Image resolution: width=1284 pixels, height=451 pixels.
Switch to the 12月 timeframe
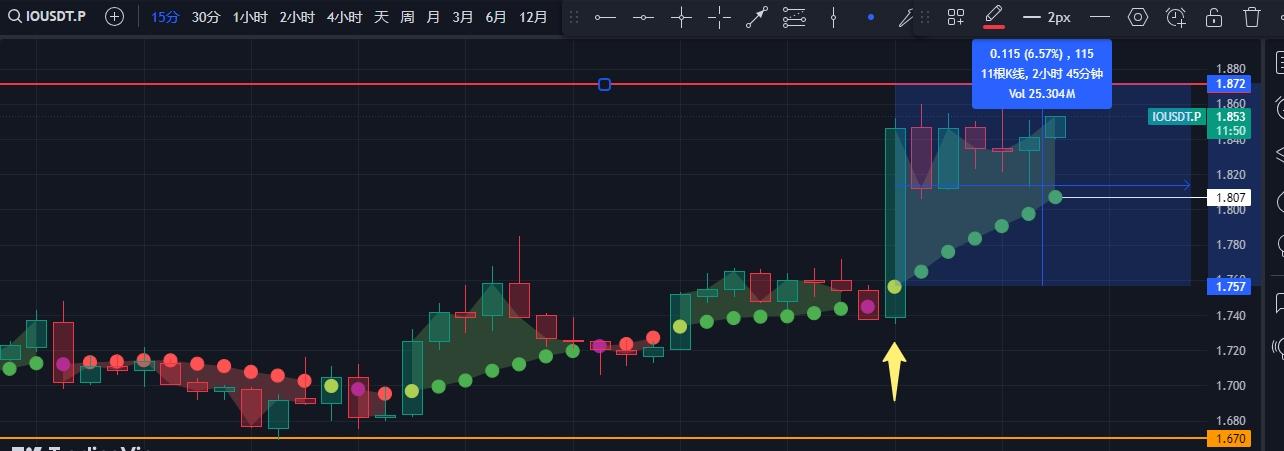(x=534, y=17)
